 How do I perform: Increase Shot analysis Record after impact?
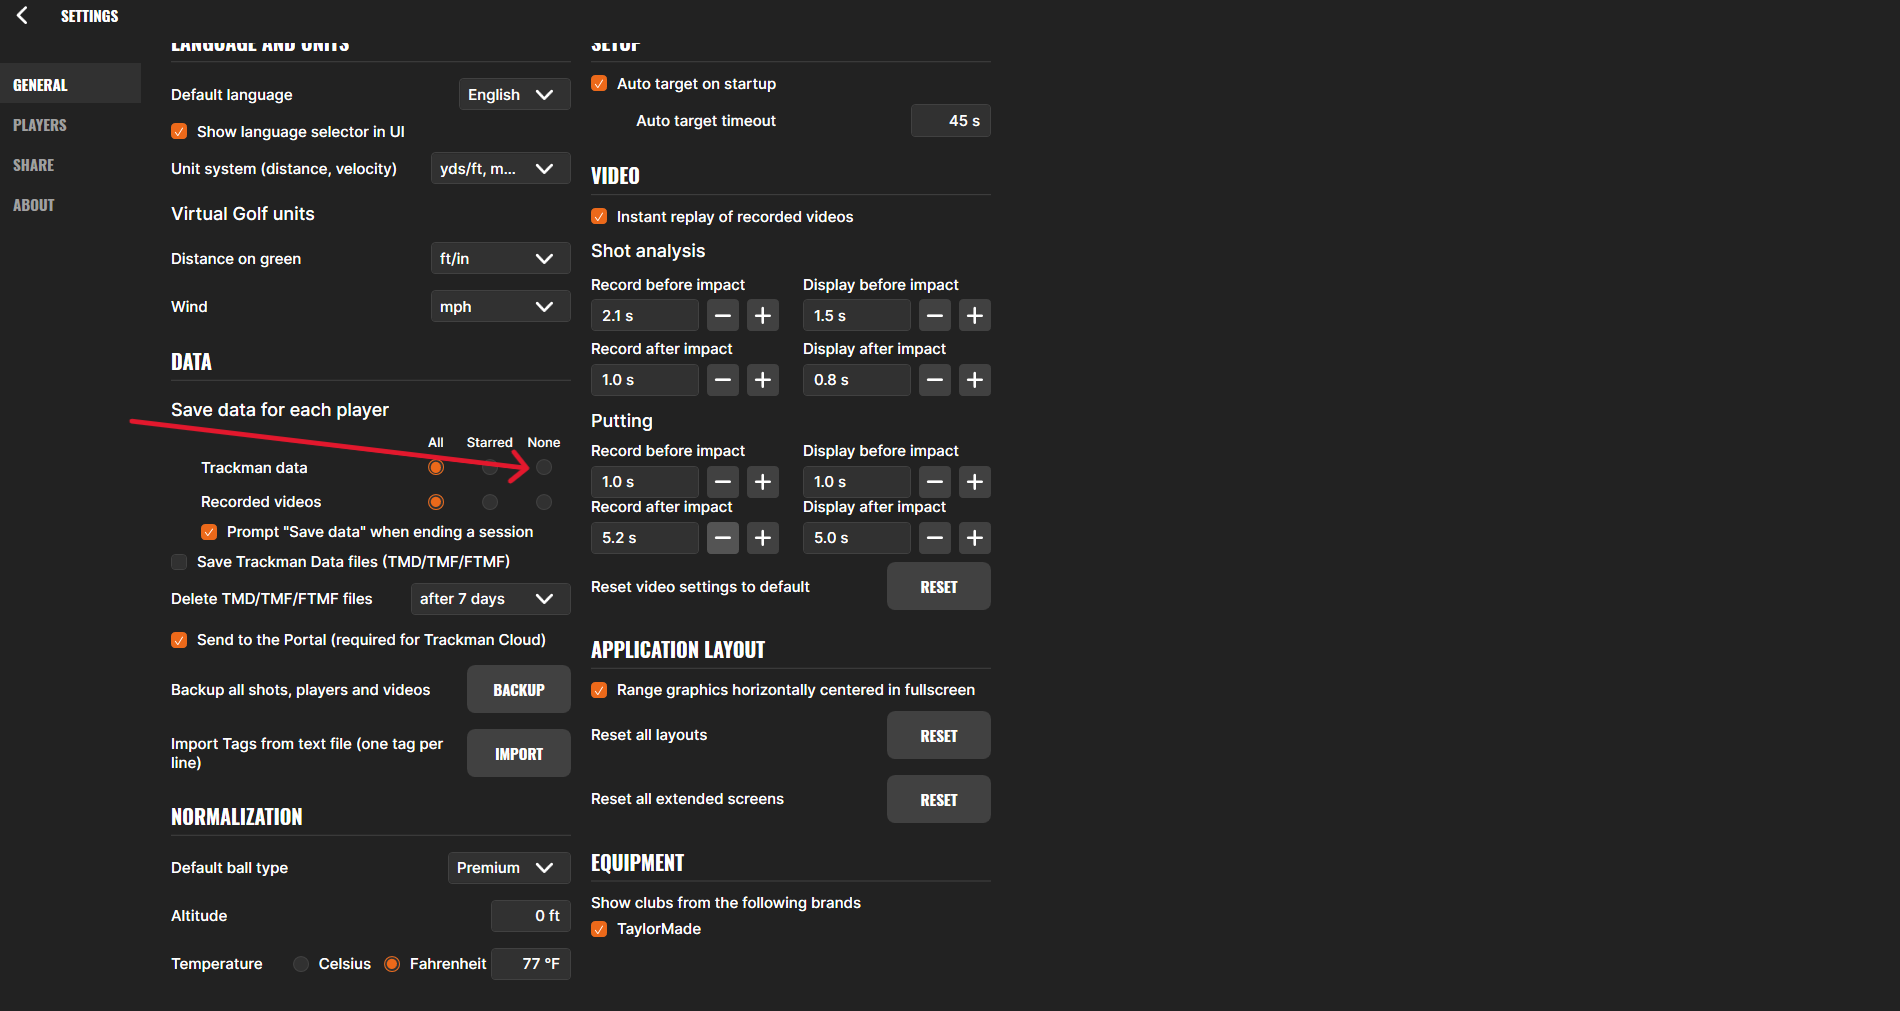(763, 380)
